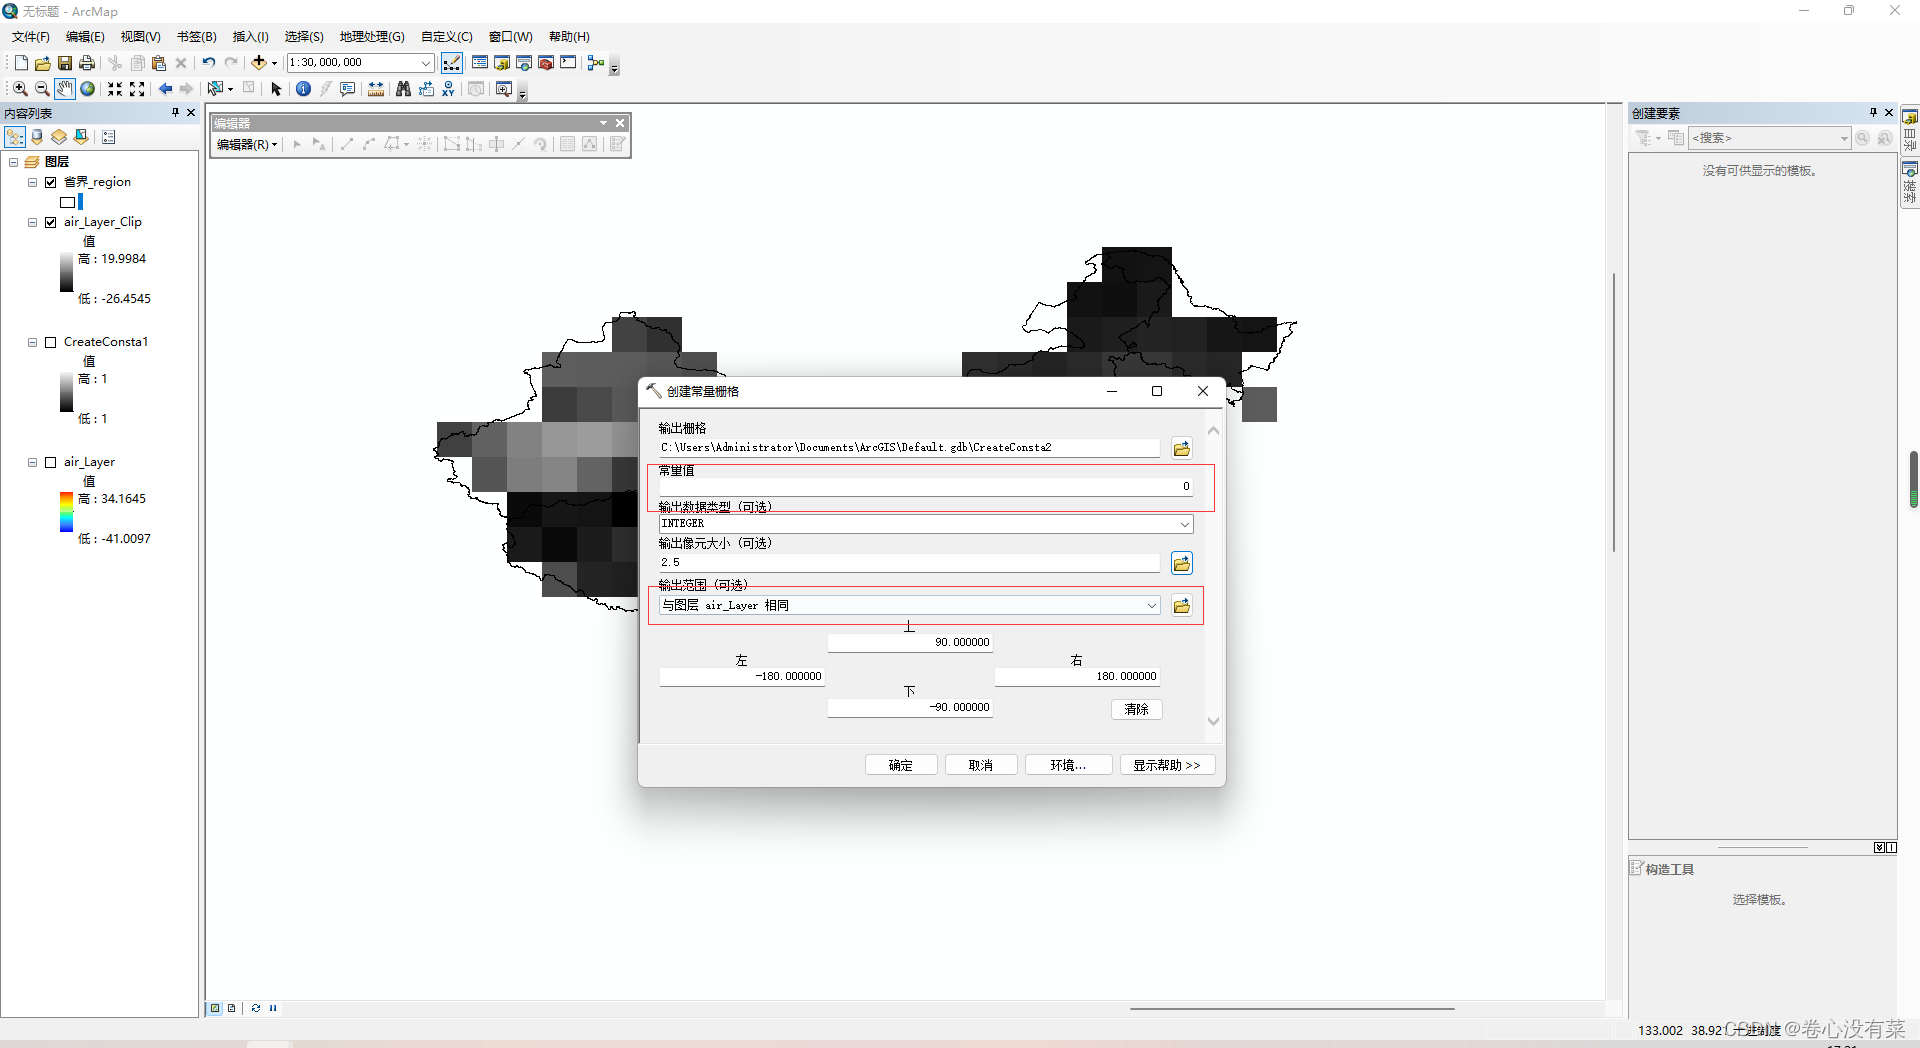Collapse the 图层 data frame node

pos(13,162)
